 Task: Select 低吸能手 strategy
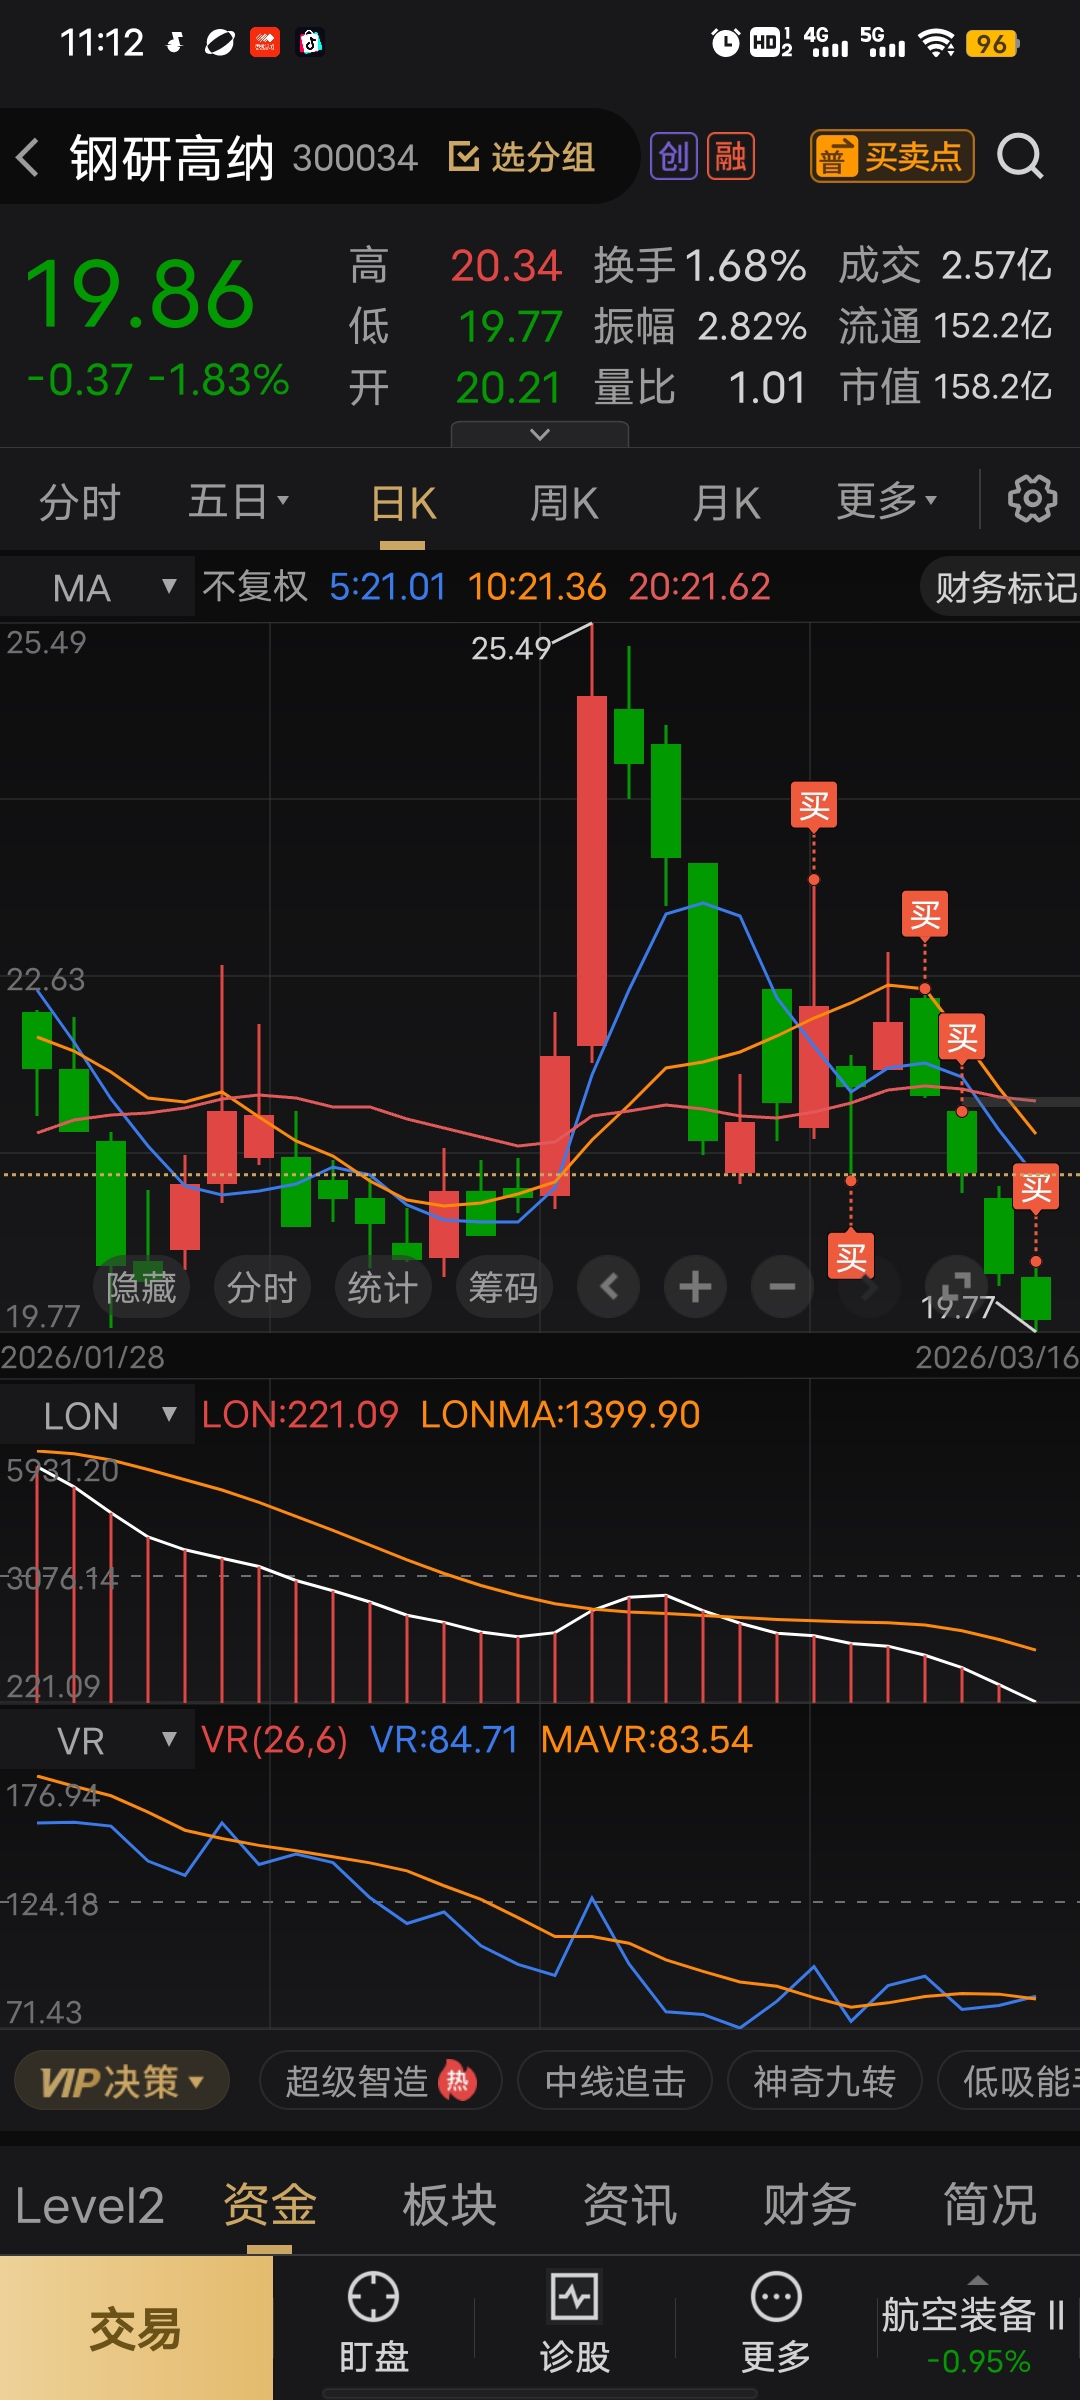1010,2082
